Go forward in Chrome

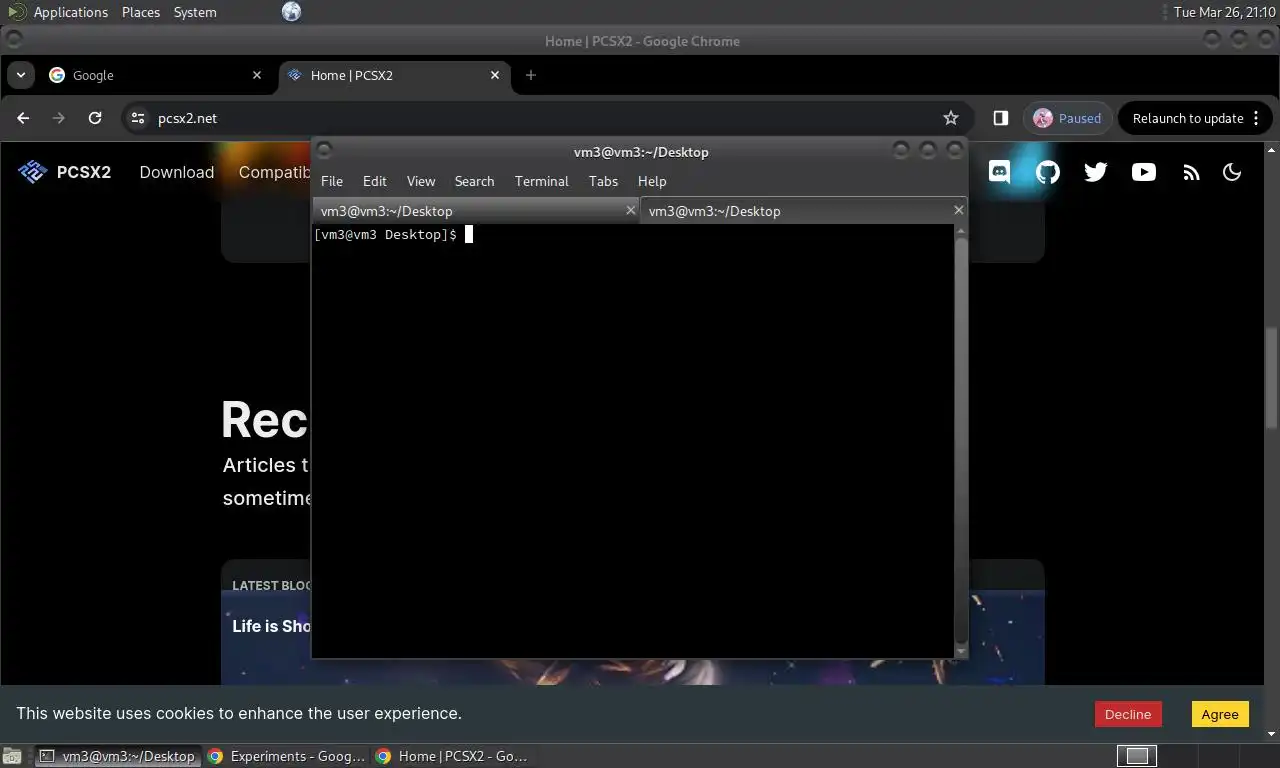[x=59, y=118]
